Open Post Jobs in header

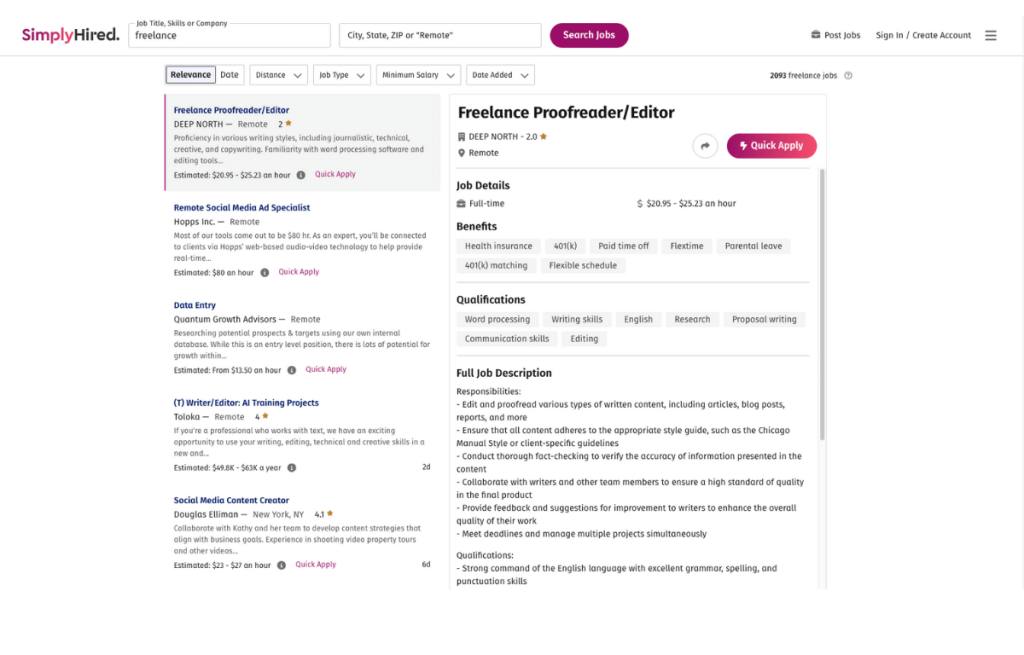(x=835, y=35)
